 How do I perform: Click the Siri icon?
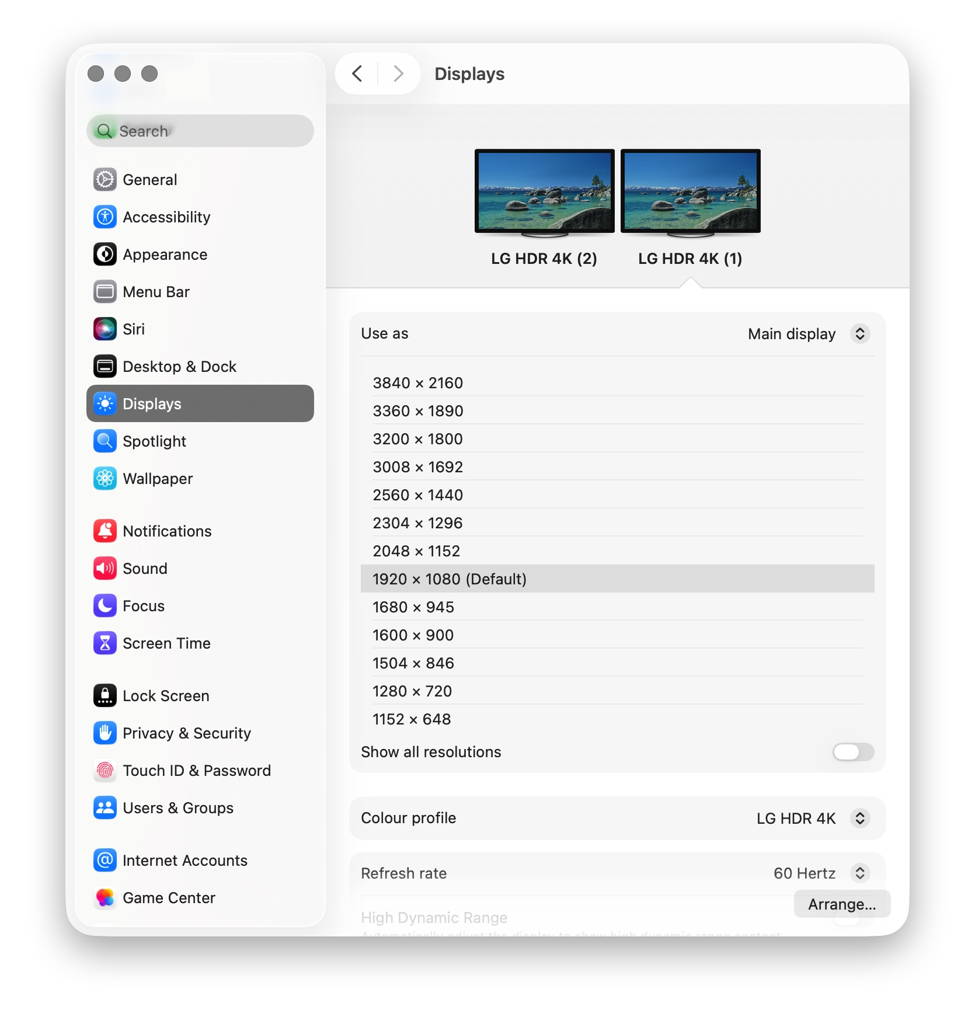(x=104, y=328)
